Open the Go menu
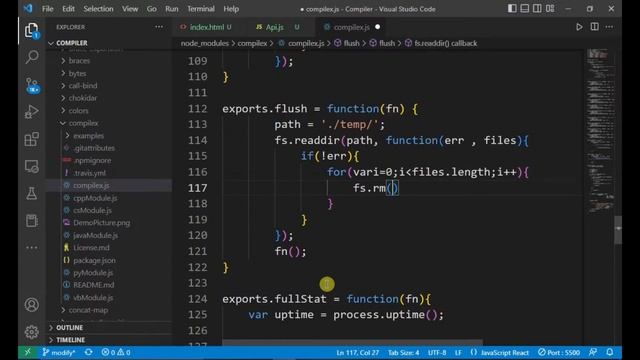 (151, 9)
